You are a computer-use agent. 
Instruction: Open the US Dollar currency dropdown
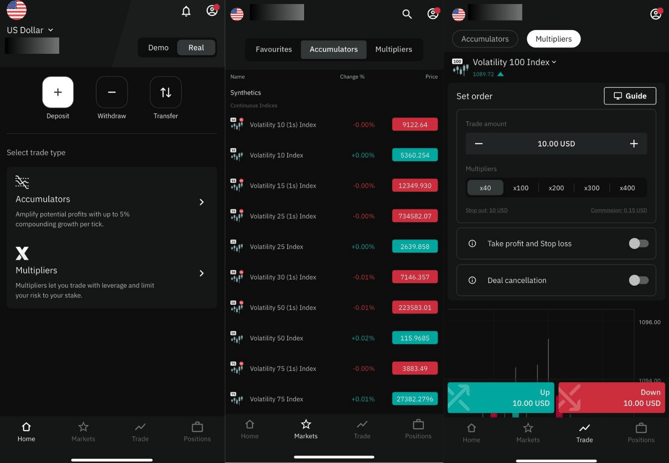[30, 30]
